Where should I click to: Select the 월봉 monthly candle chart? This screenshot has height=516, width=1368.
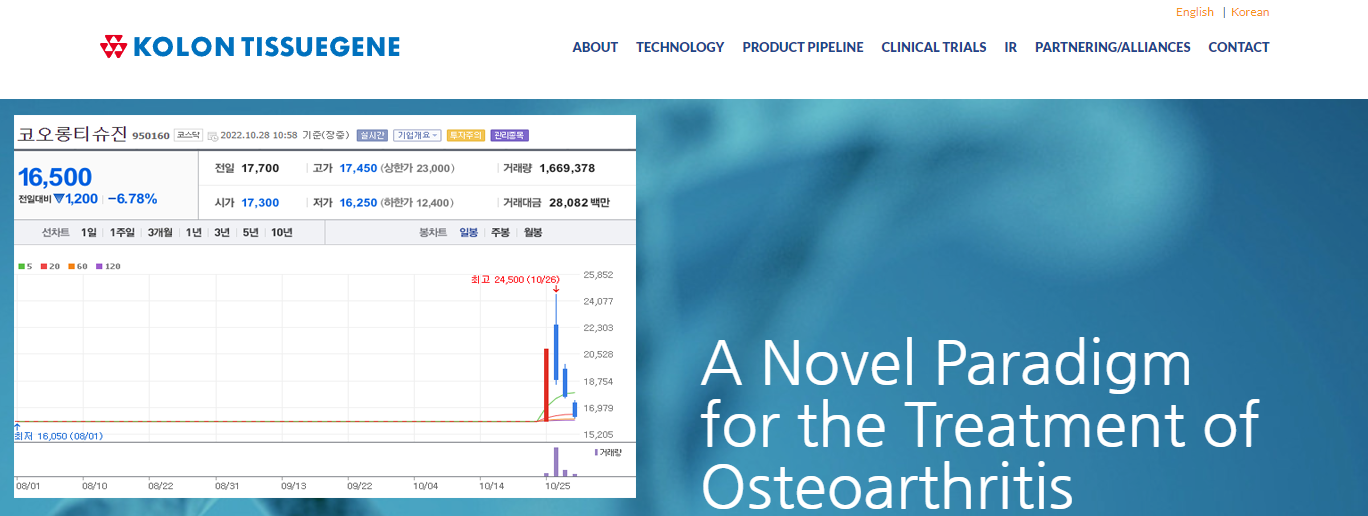click(533, 232)
